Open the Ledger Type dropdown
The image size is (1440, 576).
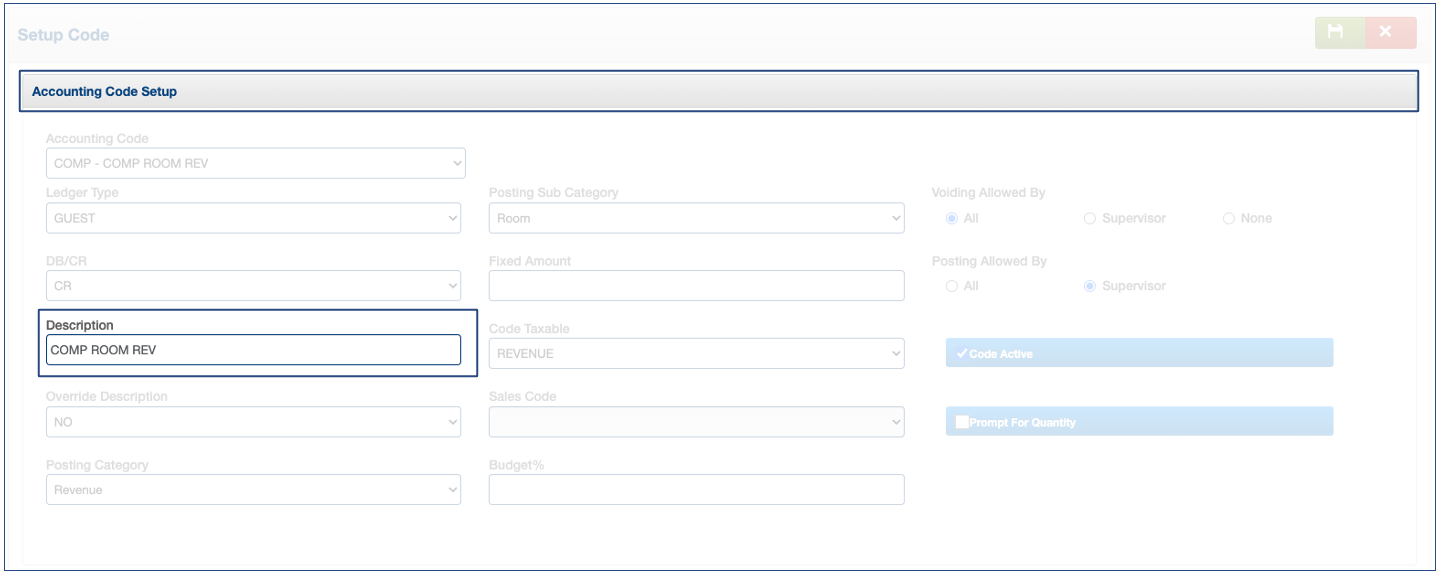[253, 218]
